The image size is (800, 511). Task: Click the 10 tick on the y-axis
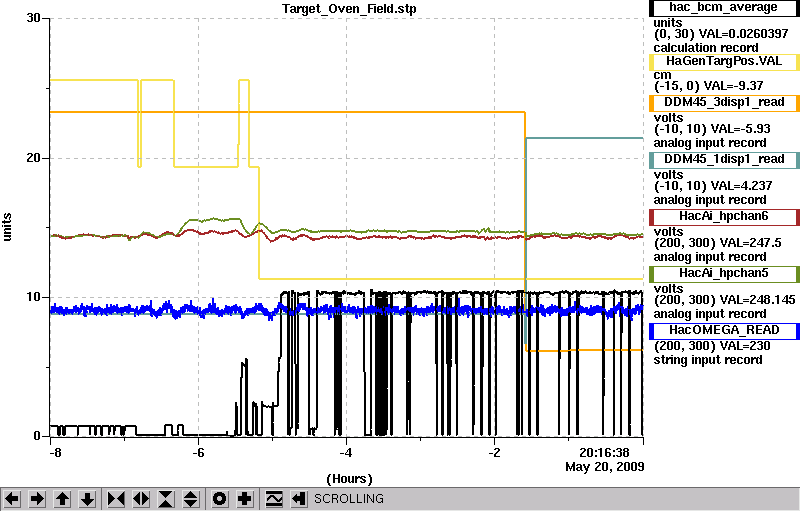33,297
